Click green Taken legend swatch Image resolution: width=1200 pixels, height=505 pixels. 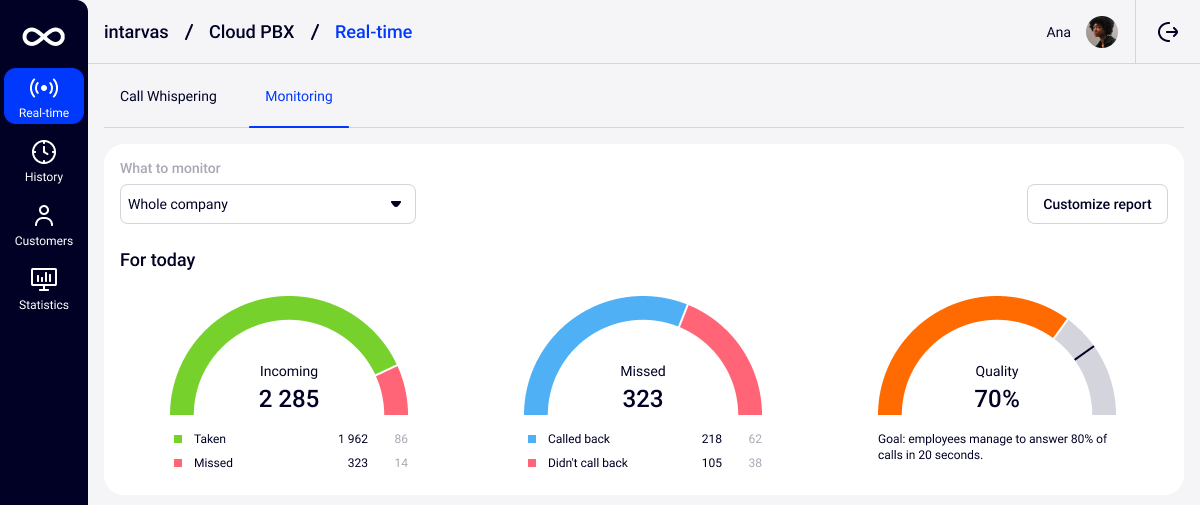(x=178, y=439)
